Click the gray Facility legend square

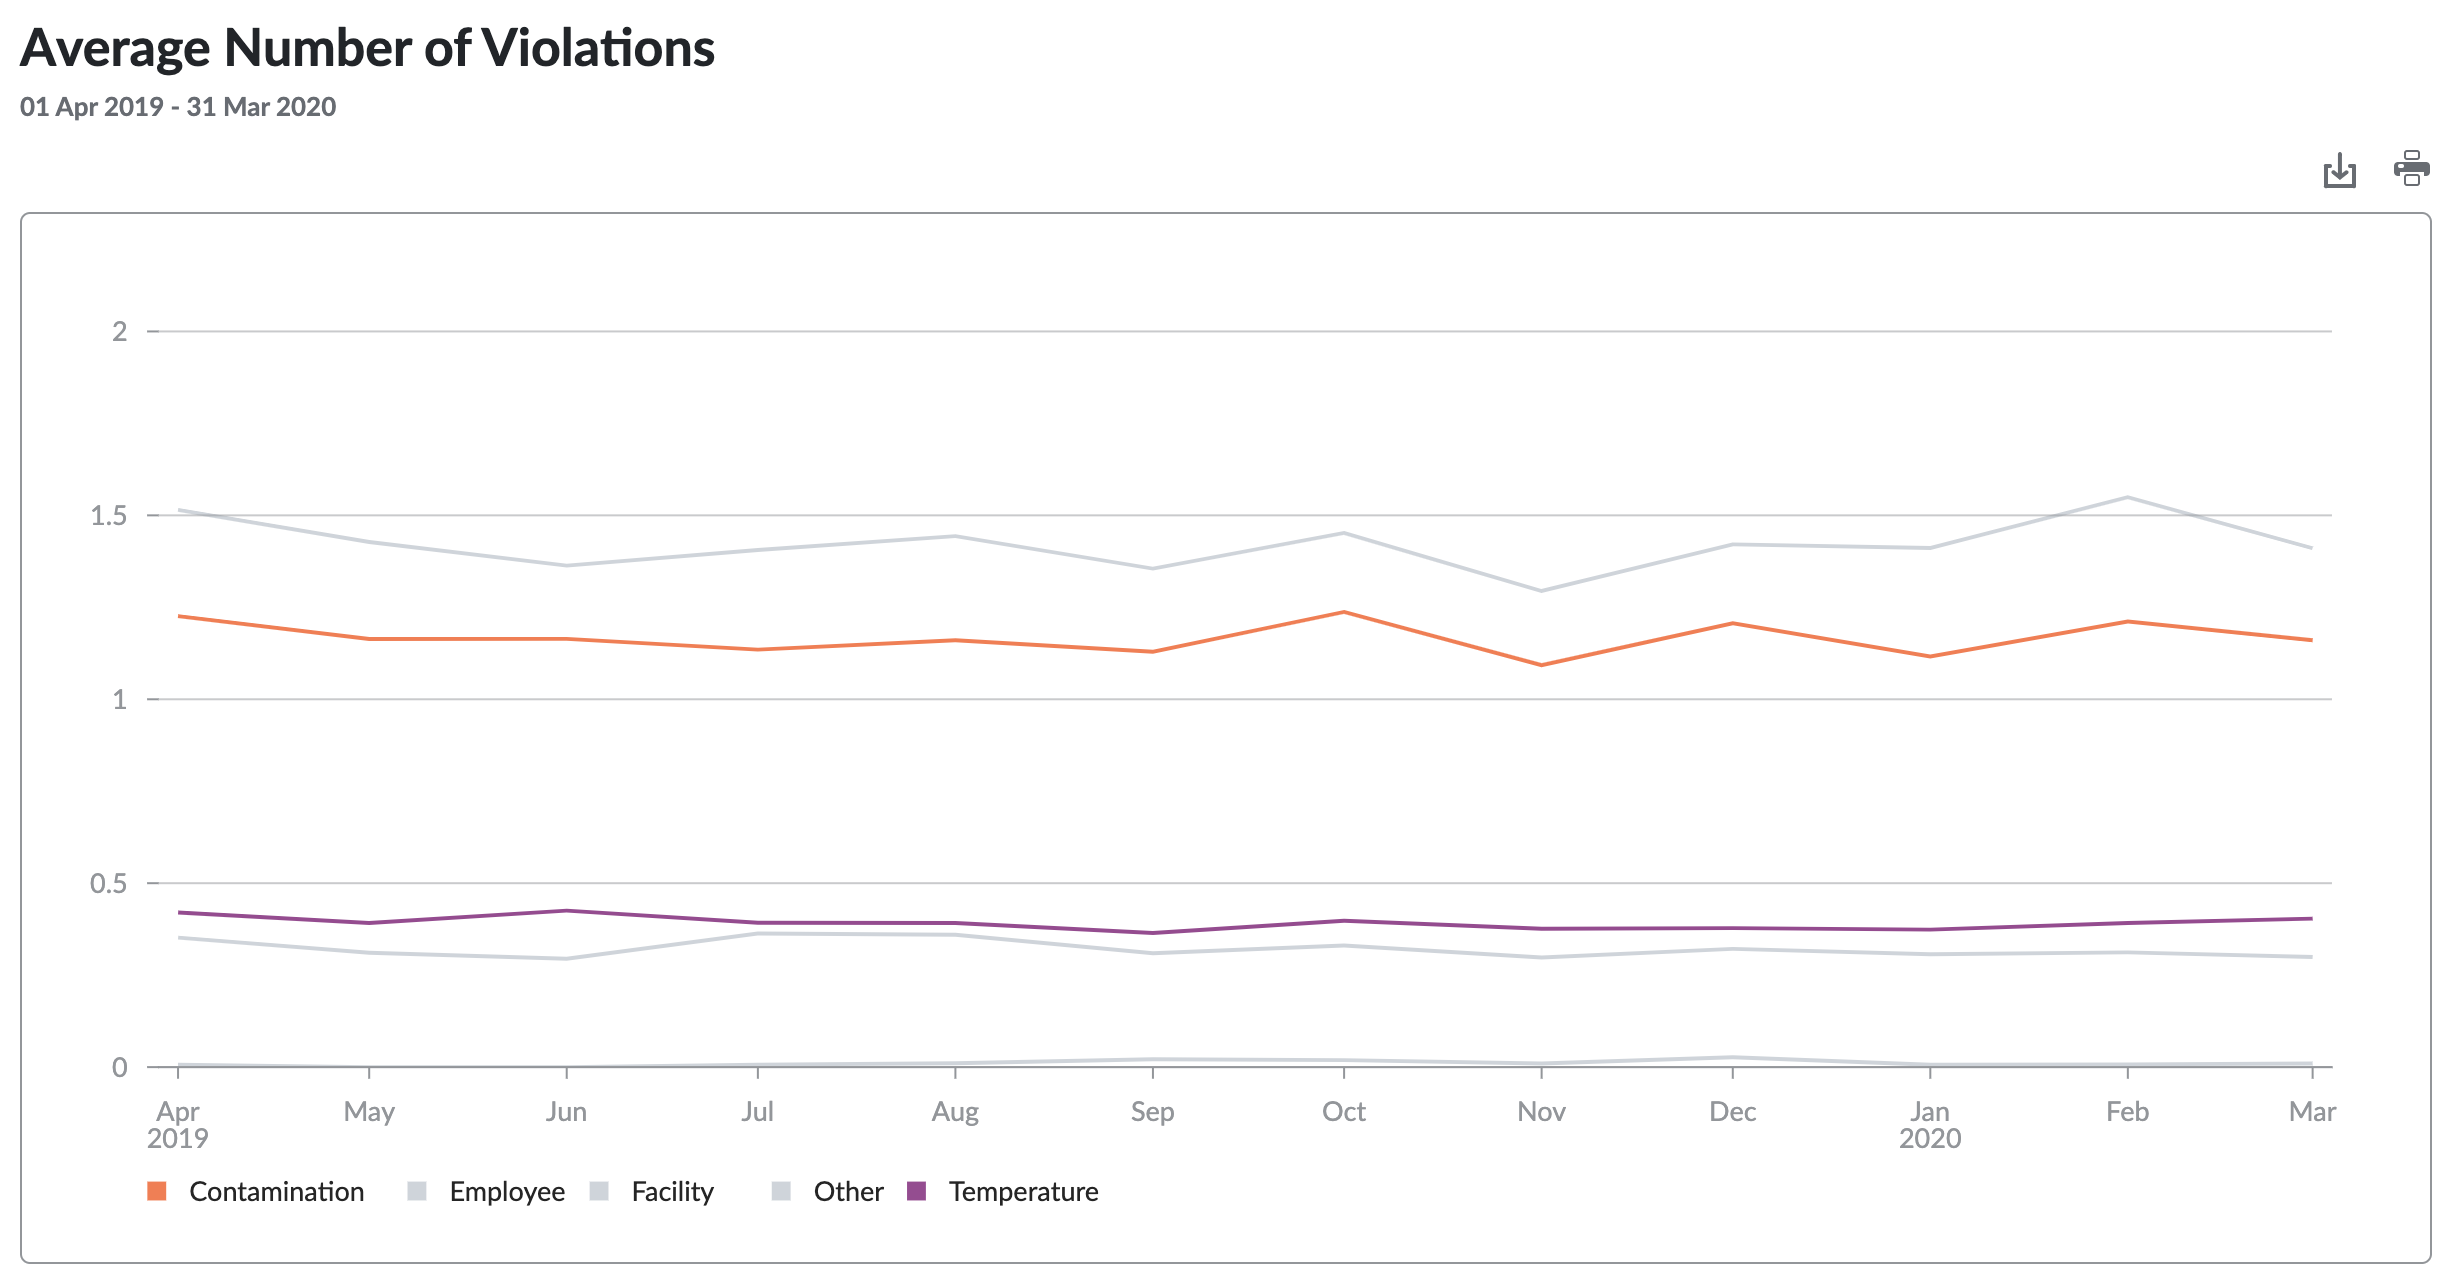click(x=599, y=1191)
